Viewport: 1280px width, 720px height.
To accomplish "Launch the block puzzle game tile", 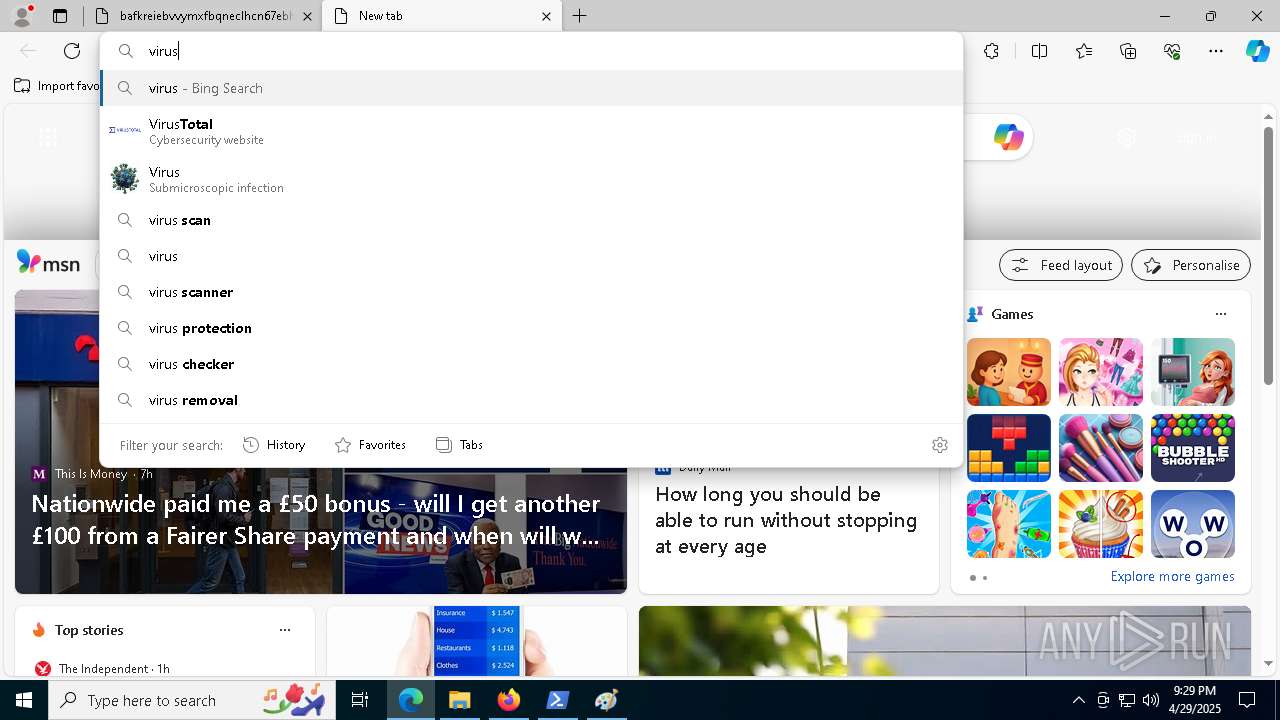I will coord(1009,448).
